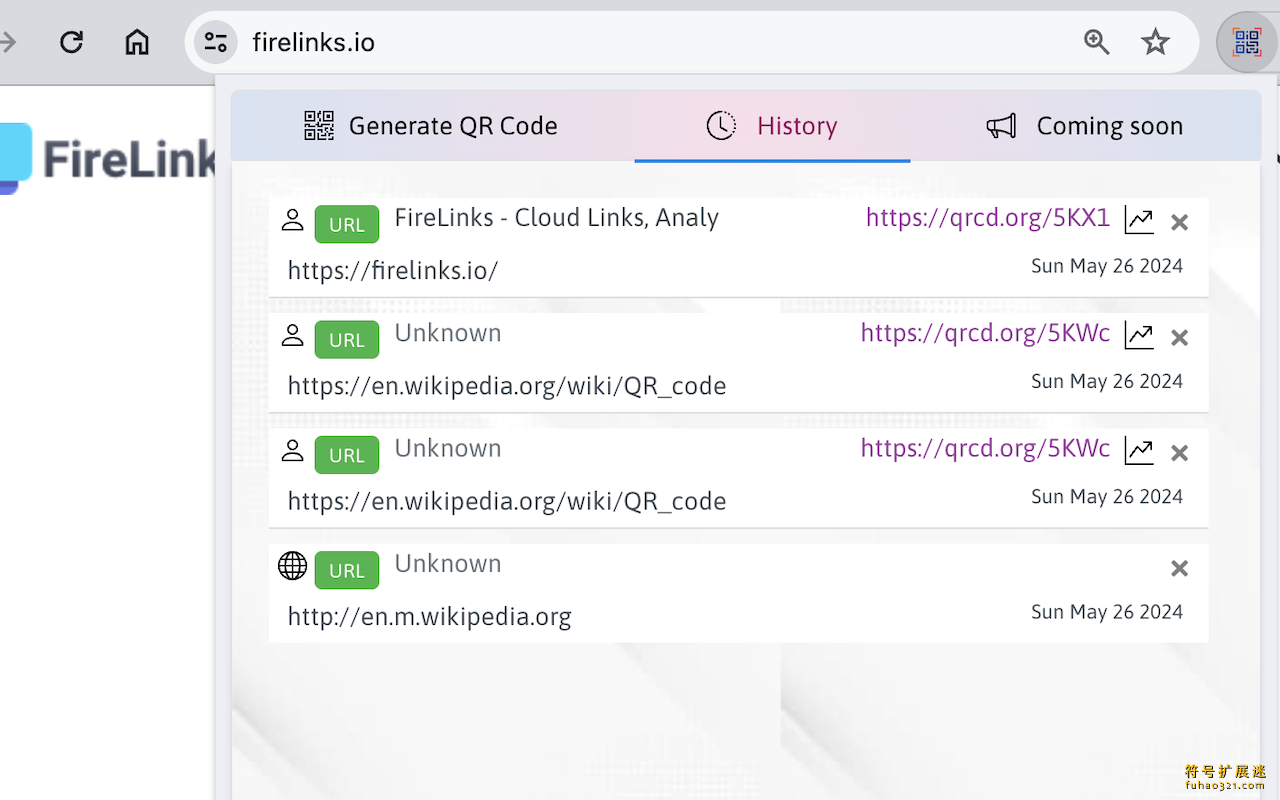
Task: Click the zoom magnifier icon in address bar
Action: (1097, 42)
